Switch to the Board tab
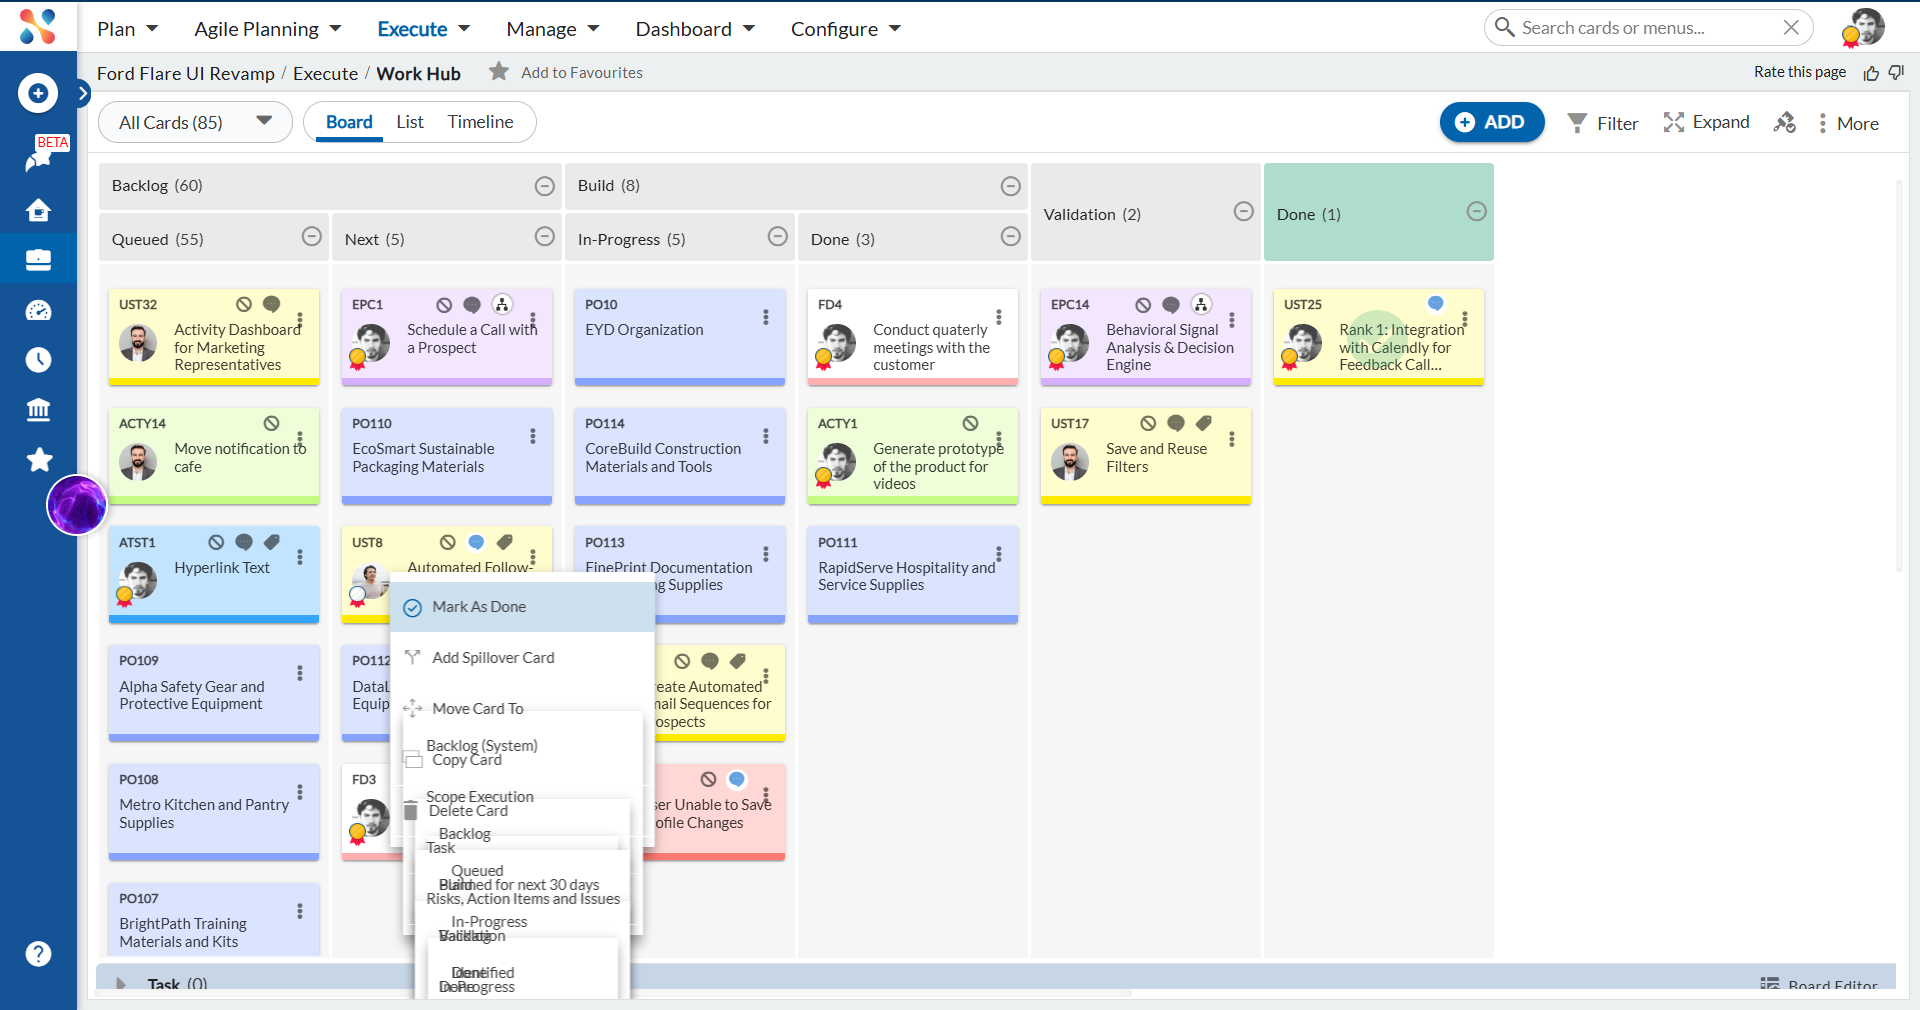Image resolution: width=1920 pixels, height=1010 pixels. tap(349, 122)
